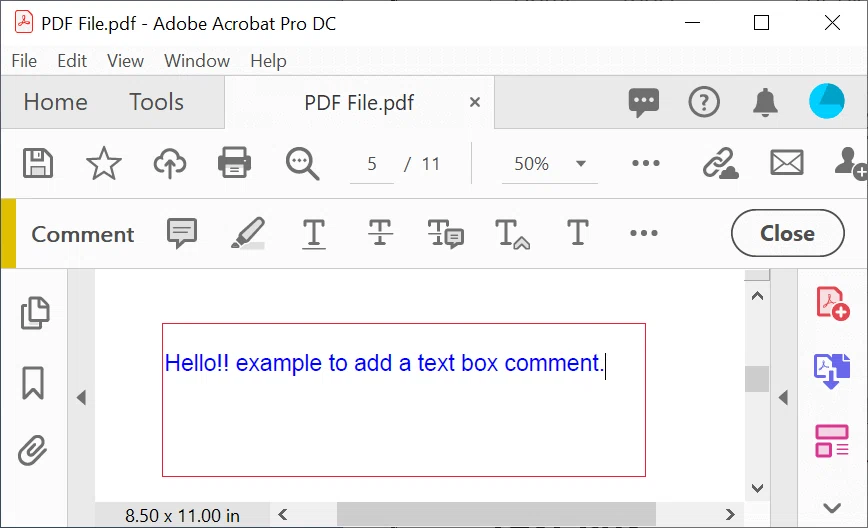Select the PDF File.pdf document tab
868x528 pixels.
coord(359,103)
